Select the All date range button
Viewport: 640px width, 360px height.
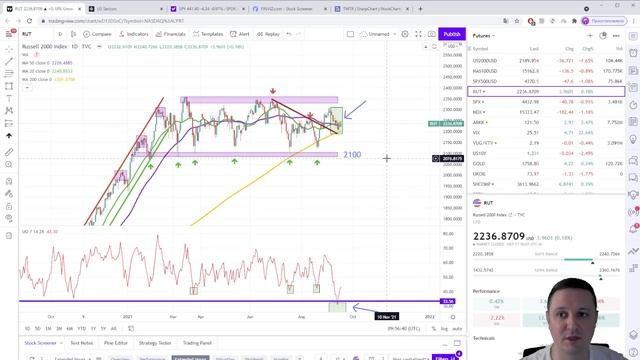pyautogui.click(x=113, y=329)
